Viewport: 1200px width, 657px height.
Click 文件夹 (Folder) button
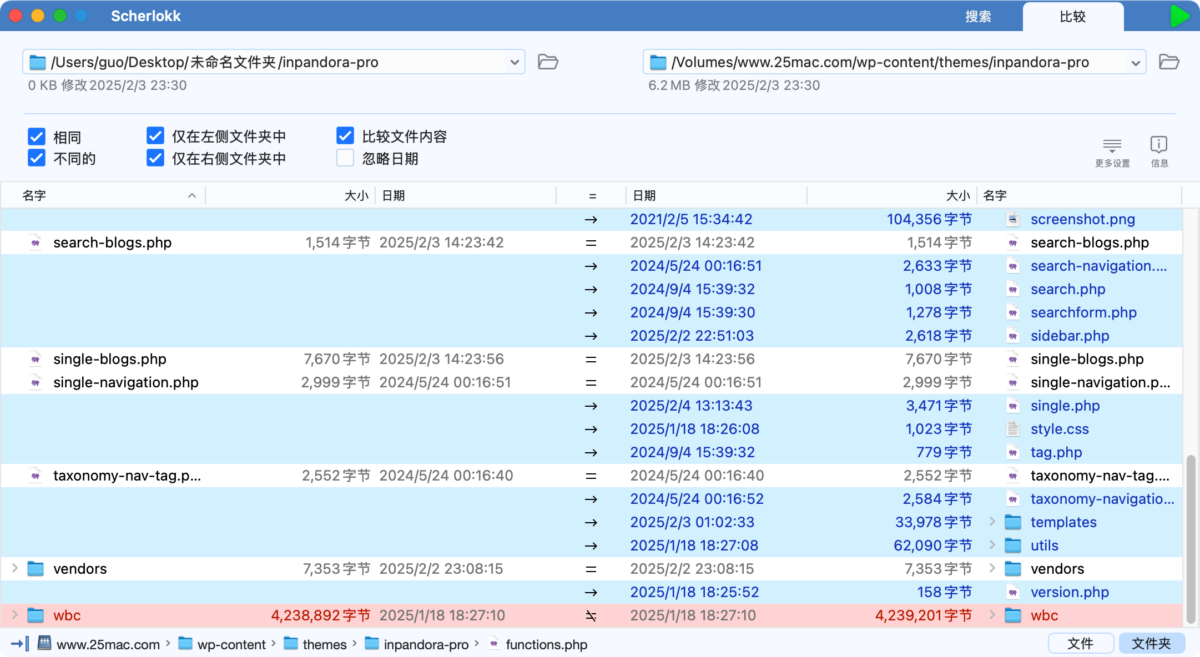pos(1151,644)
